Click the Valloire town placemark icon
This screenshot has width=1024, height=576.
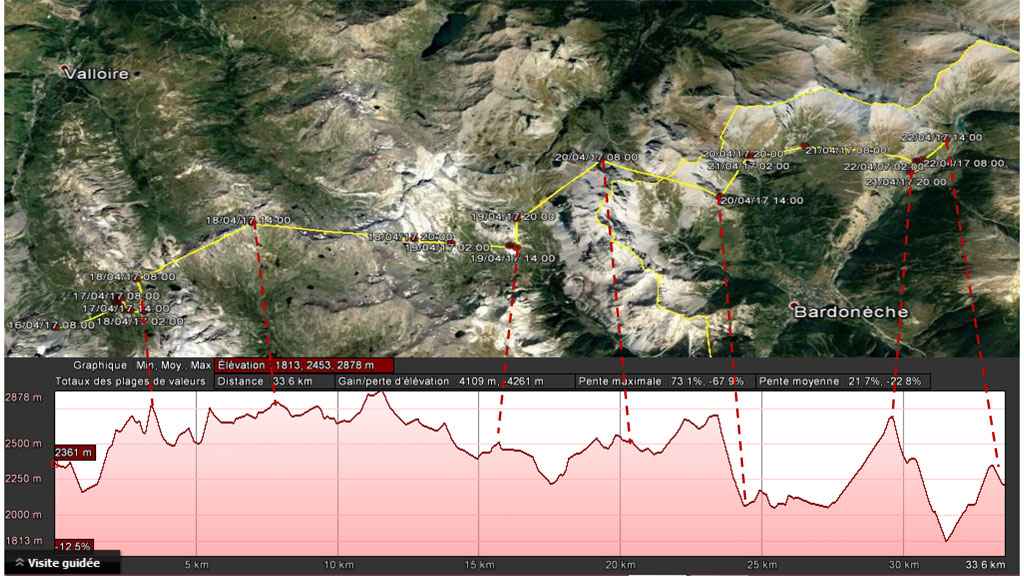(66, 70)
